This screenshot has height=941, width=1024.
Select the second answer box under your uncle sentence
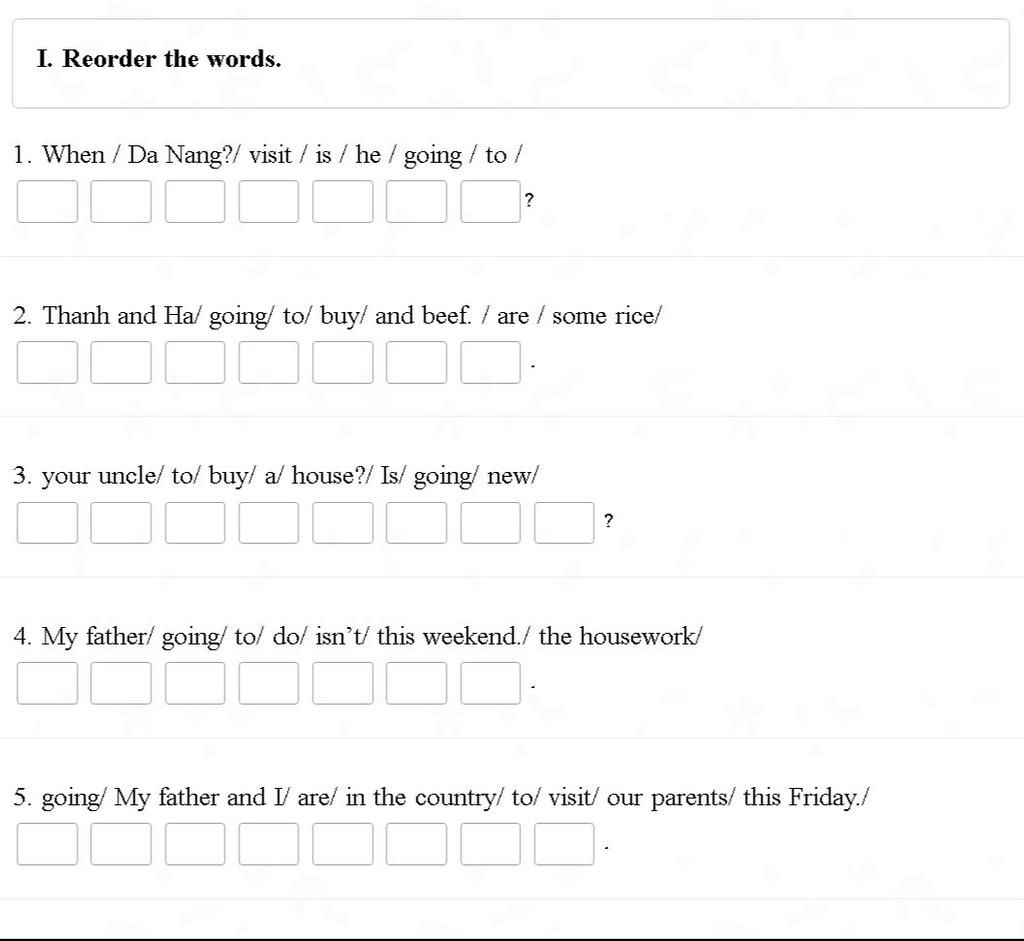[x=121, y=523]
